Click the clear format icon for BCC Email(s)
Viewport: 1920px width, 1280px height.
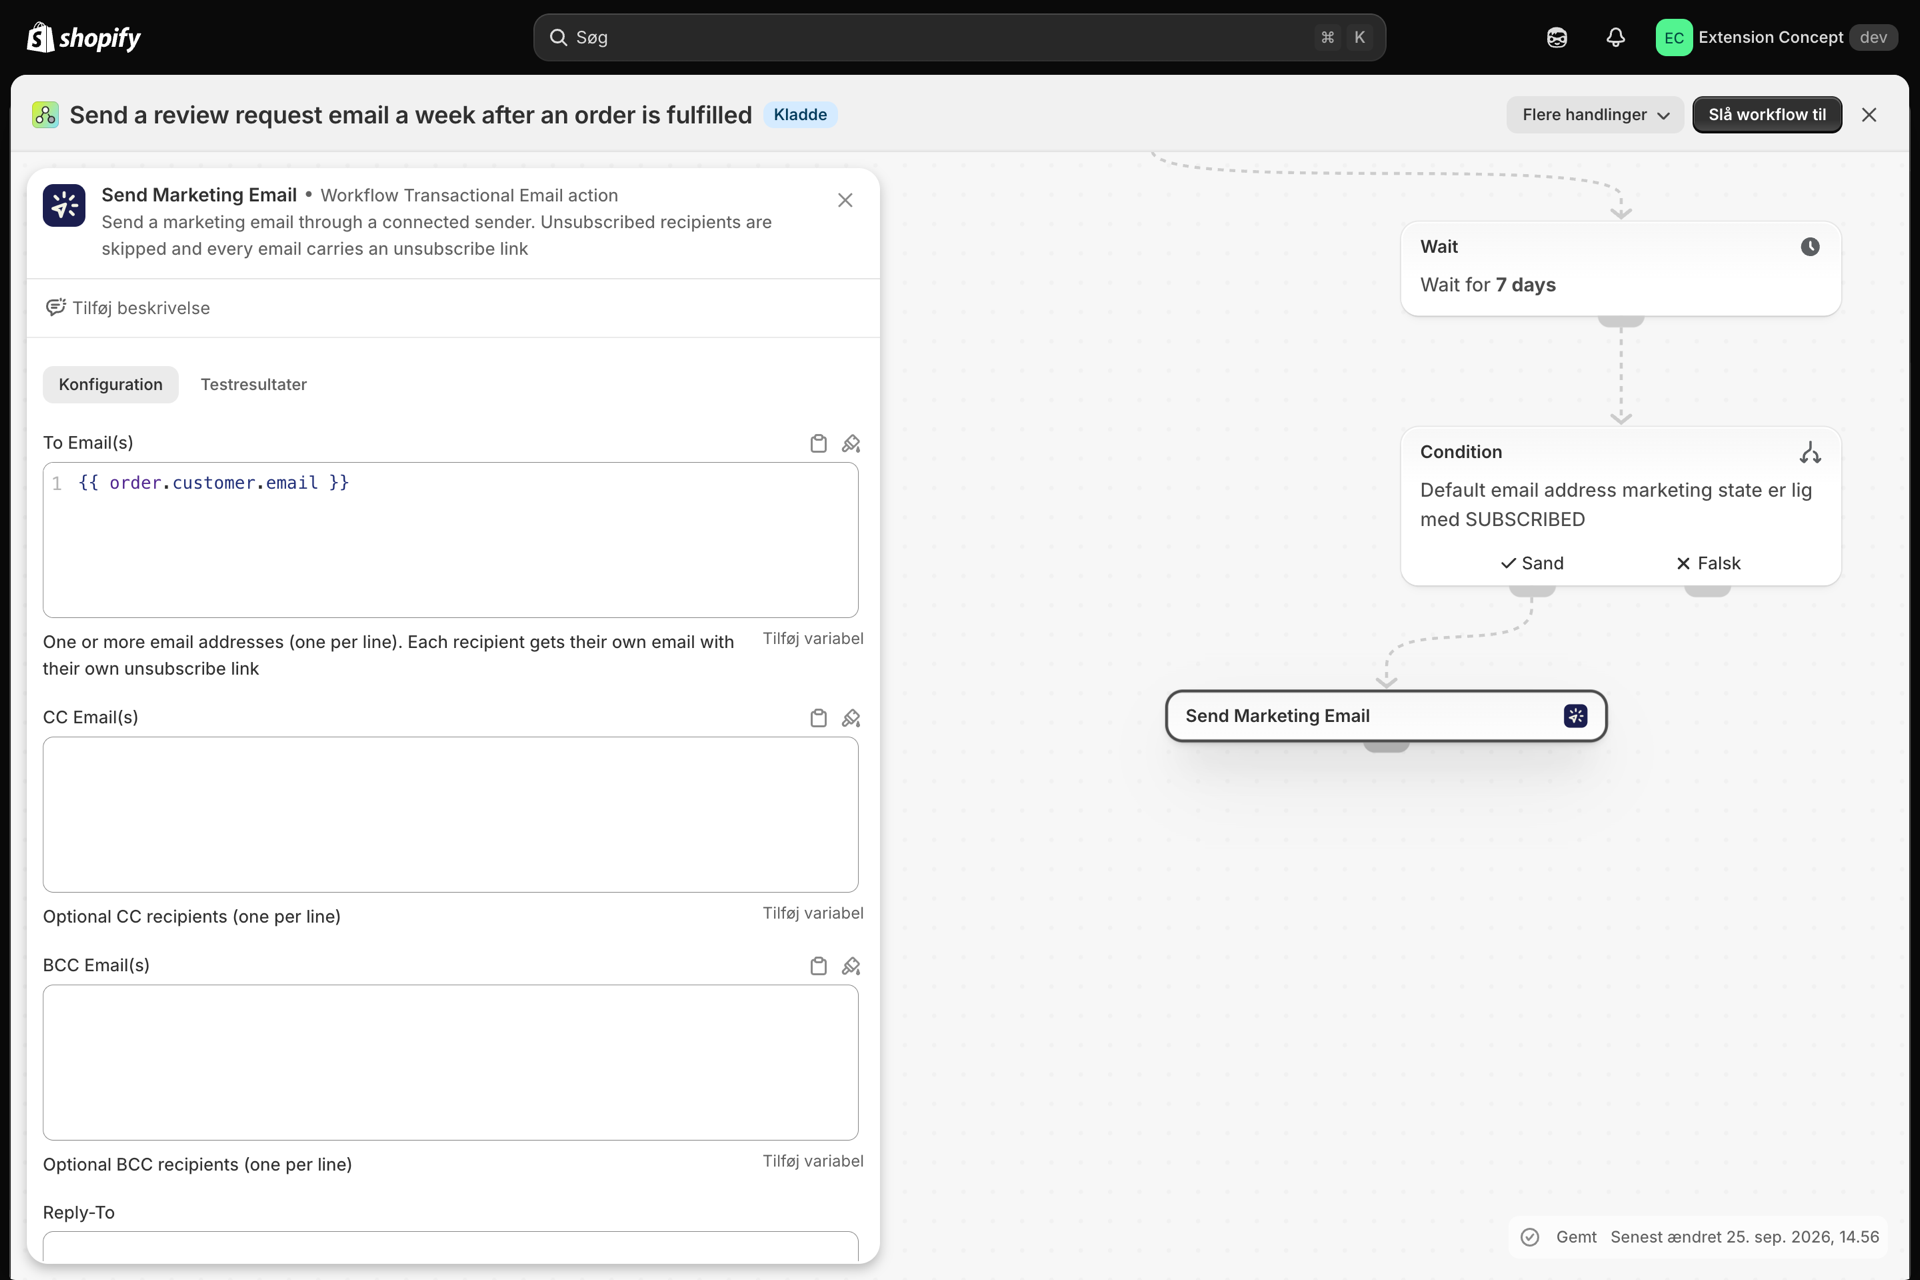(851, 967)
